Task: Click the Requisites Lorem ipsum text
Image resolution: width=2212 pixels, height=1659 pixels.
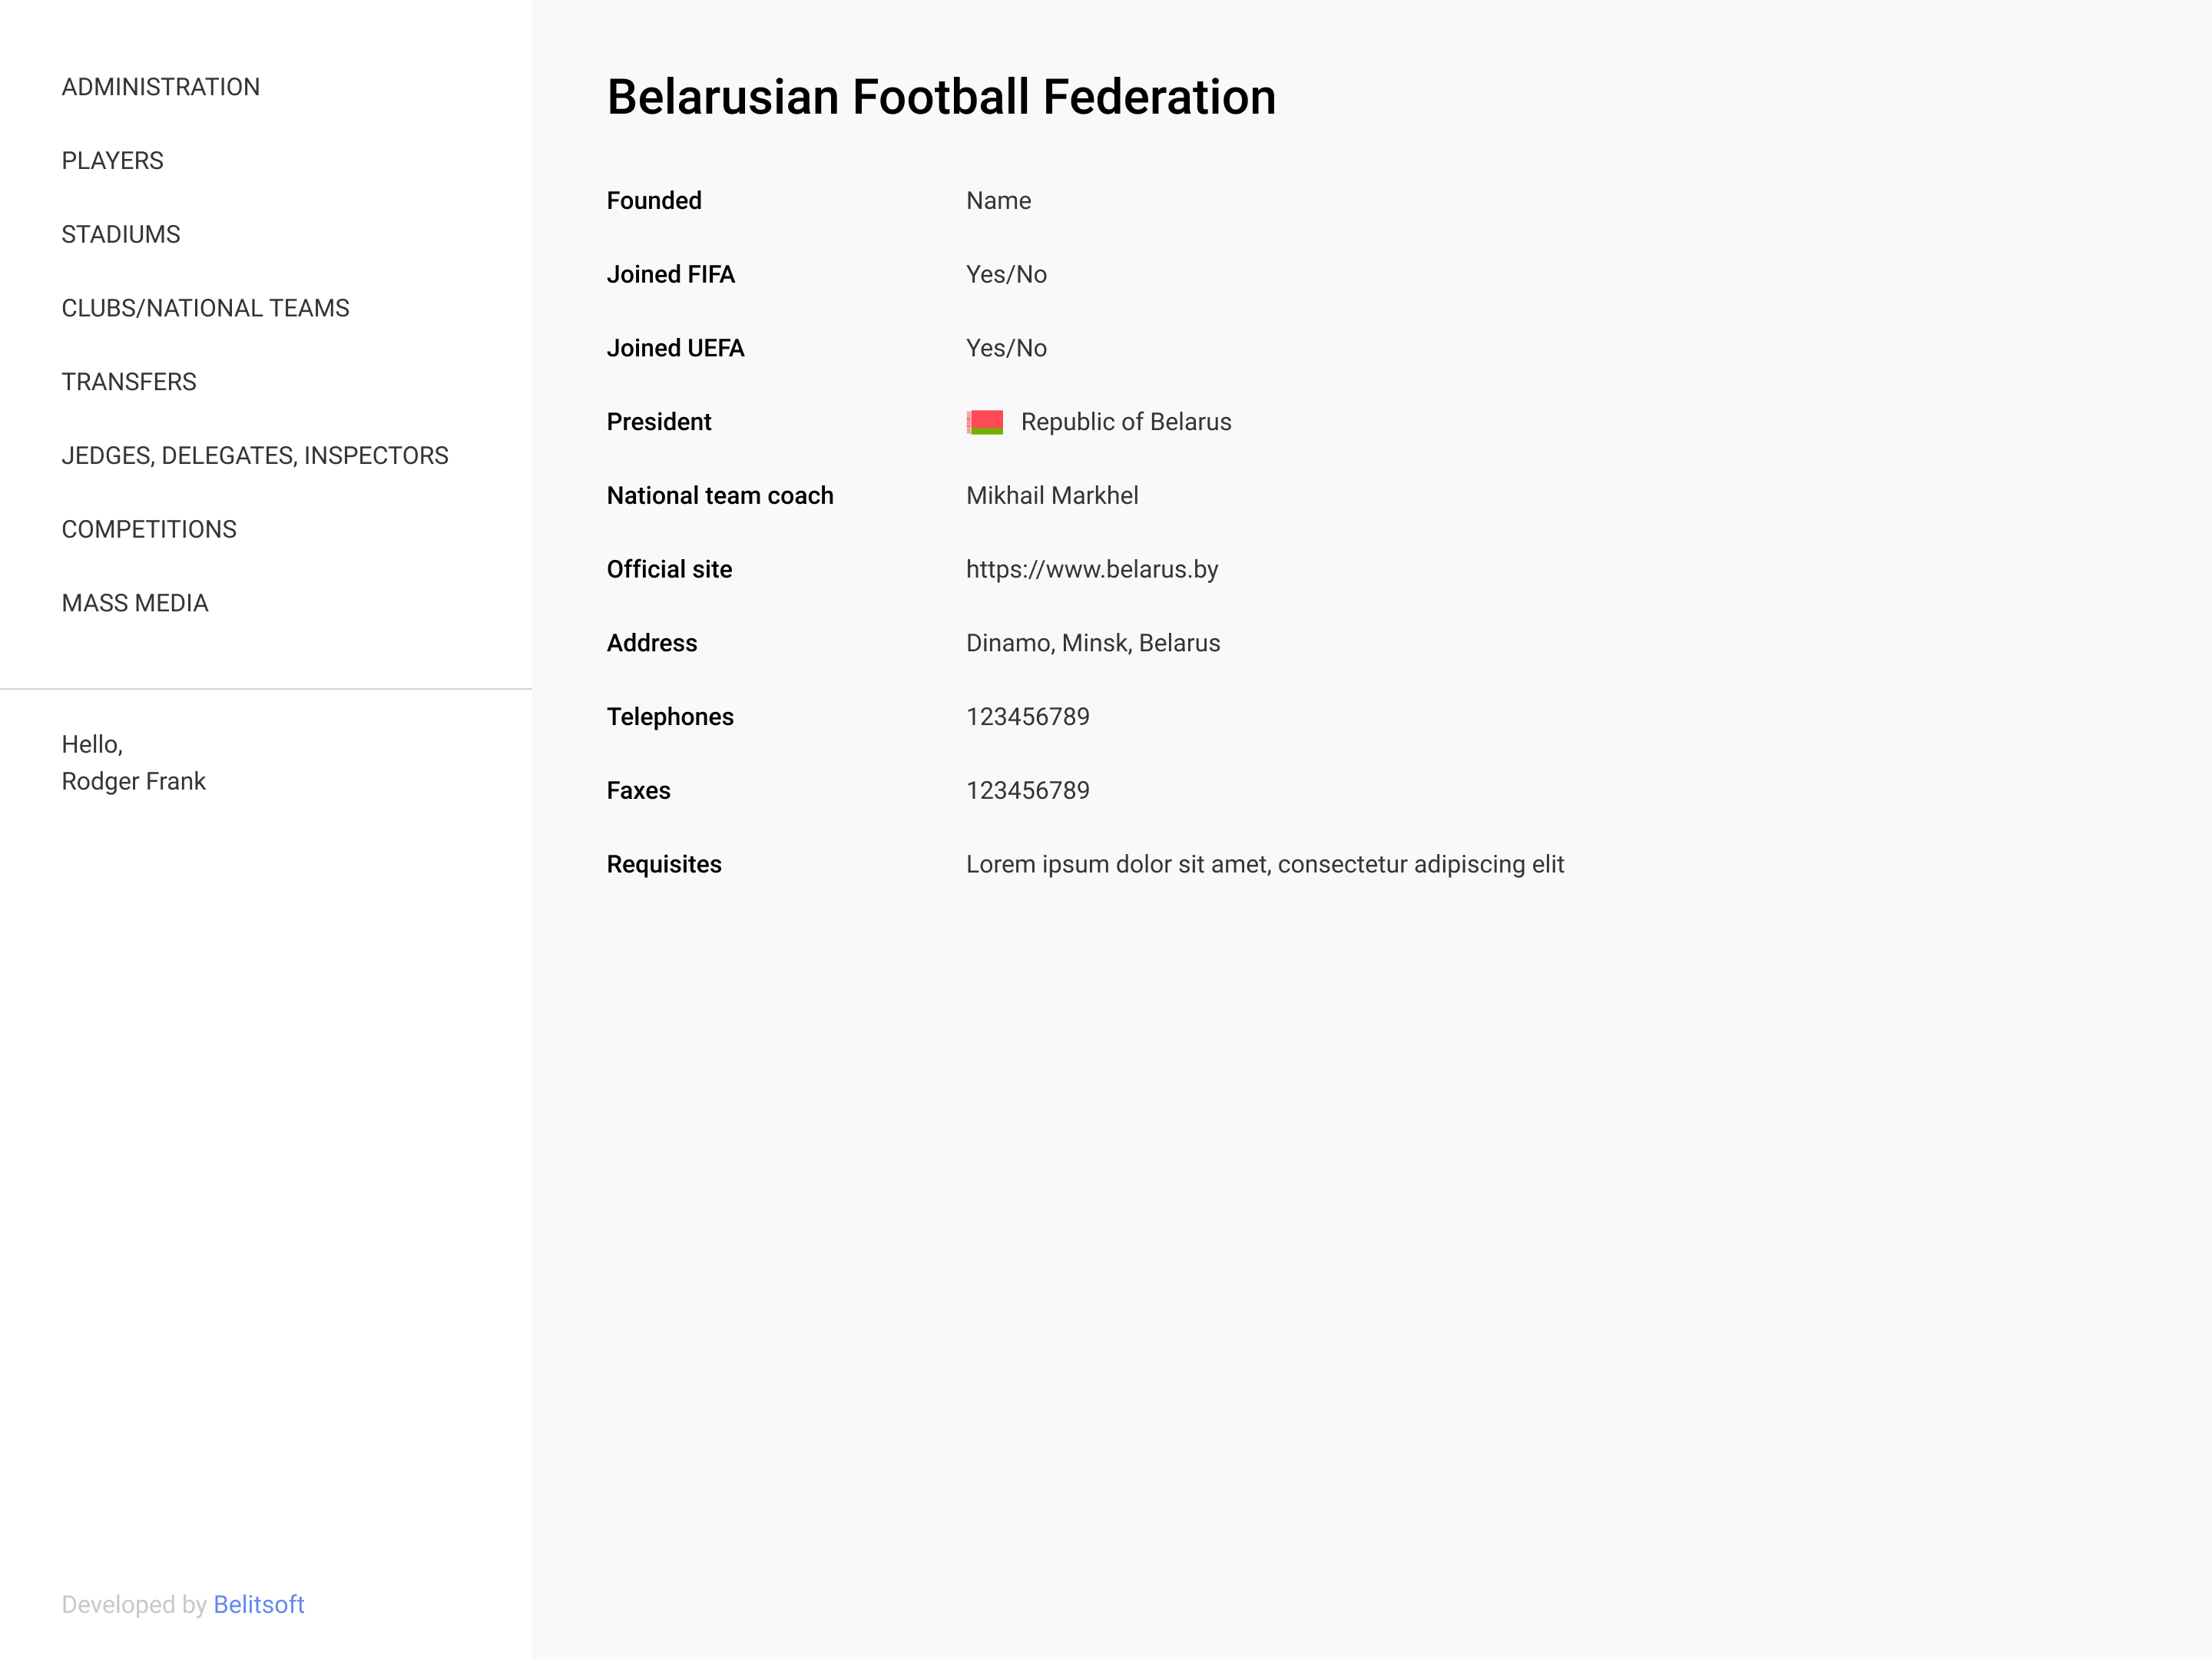Action: [x=1265, y=864]
